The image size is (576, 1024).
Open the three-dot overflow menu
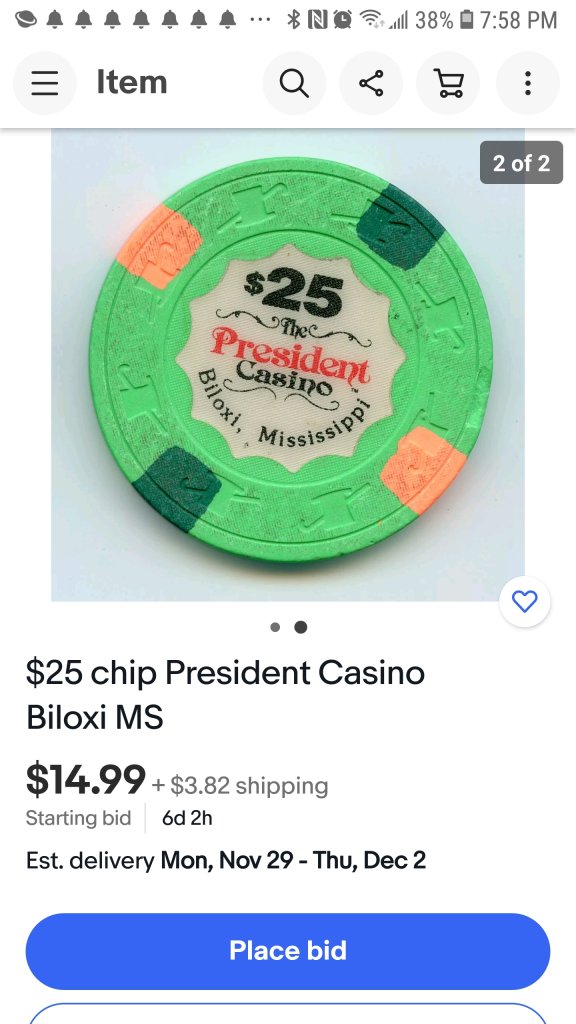point(528,84)
